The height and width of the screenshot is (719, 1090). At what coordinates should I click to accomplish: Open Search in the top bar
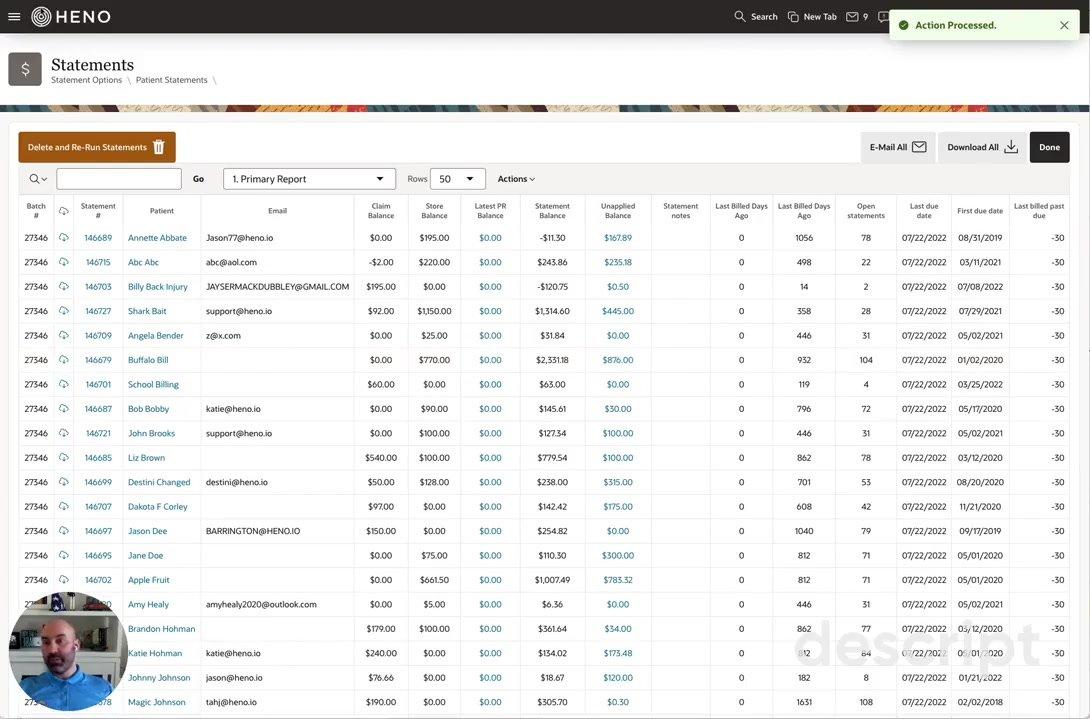point(755,16)
